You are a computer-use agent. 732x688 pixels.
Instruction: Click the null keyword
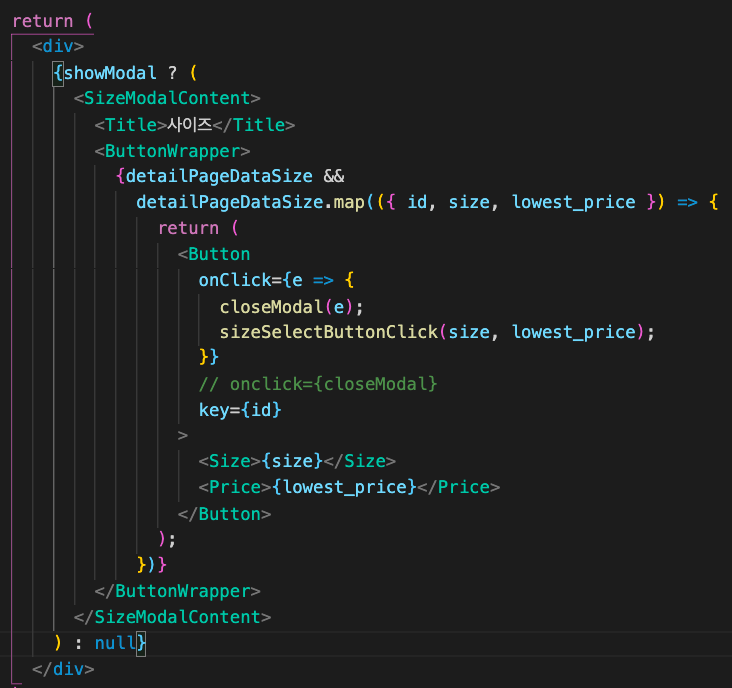(x=115, y=643)
